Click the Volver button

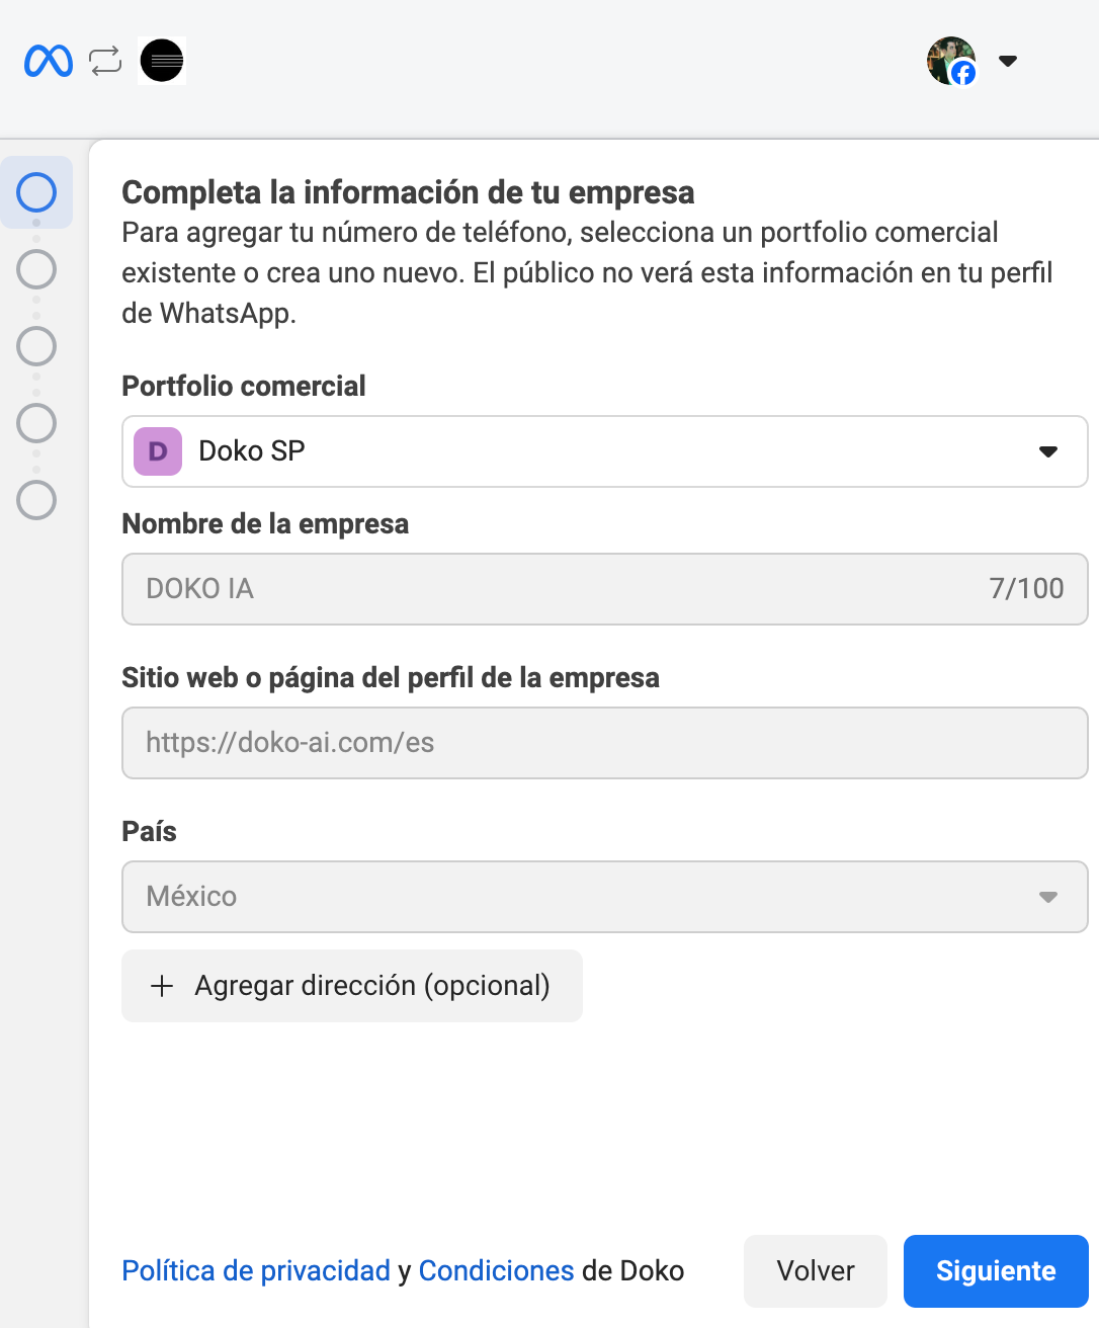[x=815, y=1271]
